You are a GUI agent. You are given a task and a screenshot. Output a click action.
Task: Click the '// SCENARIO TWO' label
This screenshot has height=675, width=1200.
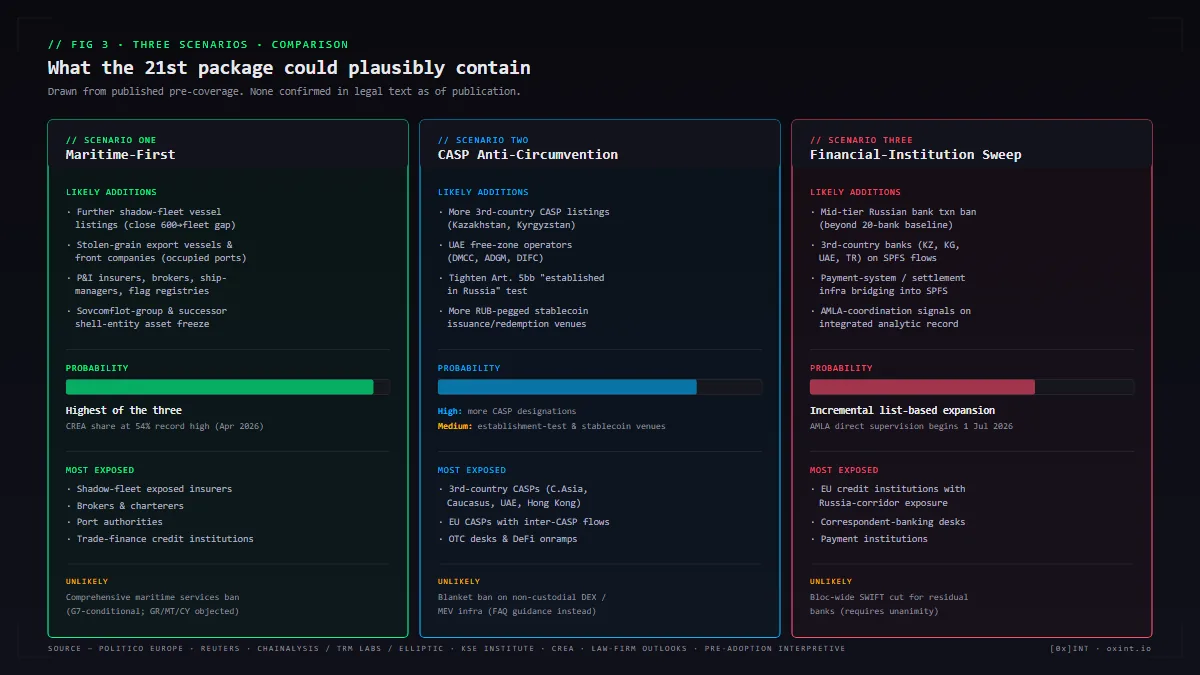pyautogui.click(x=483, y=140)
